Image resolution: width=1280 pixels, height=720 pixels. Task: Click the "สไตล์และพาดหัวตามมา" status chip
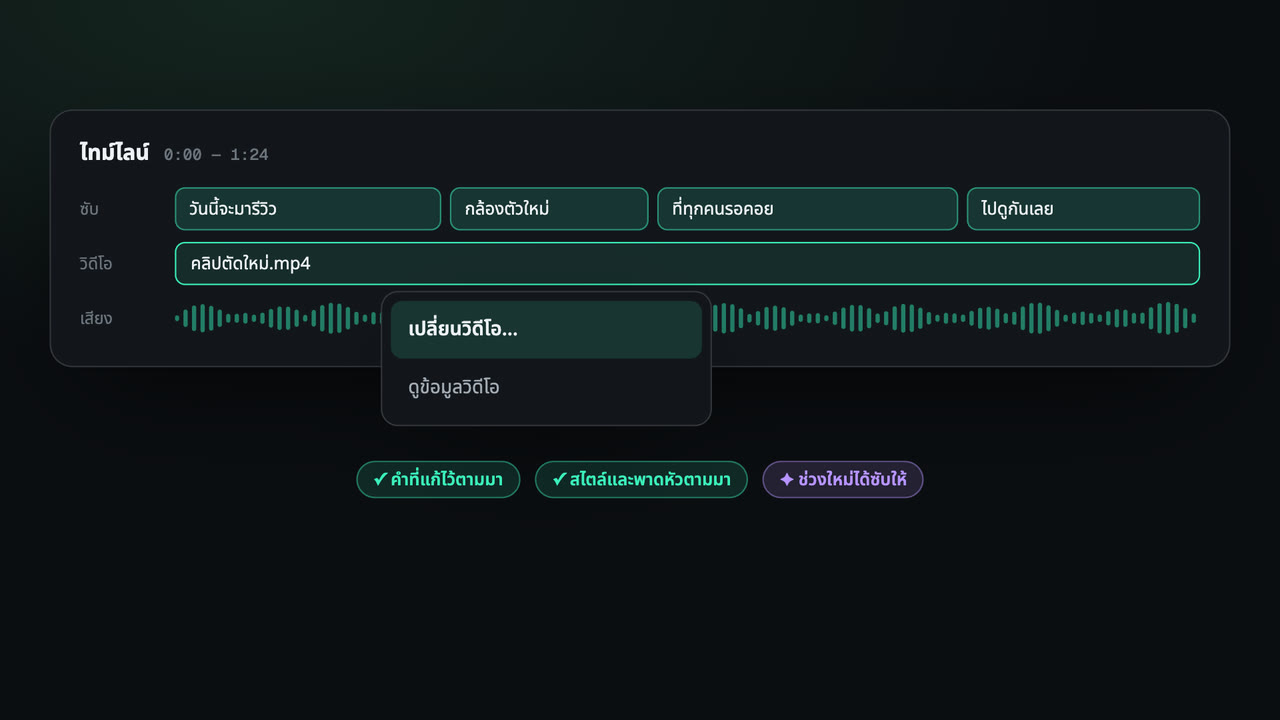(641, 480)
